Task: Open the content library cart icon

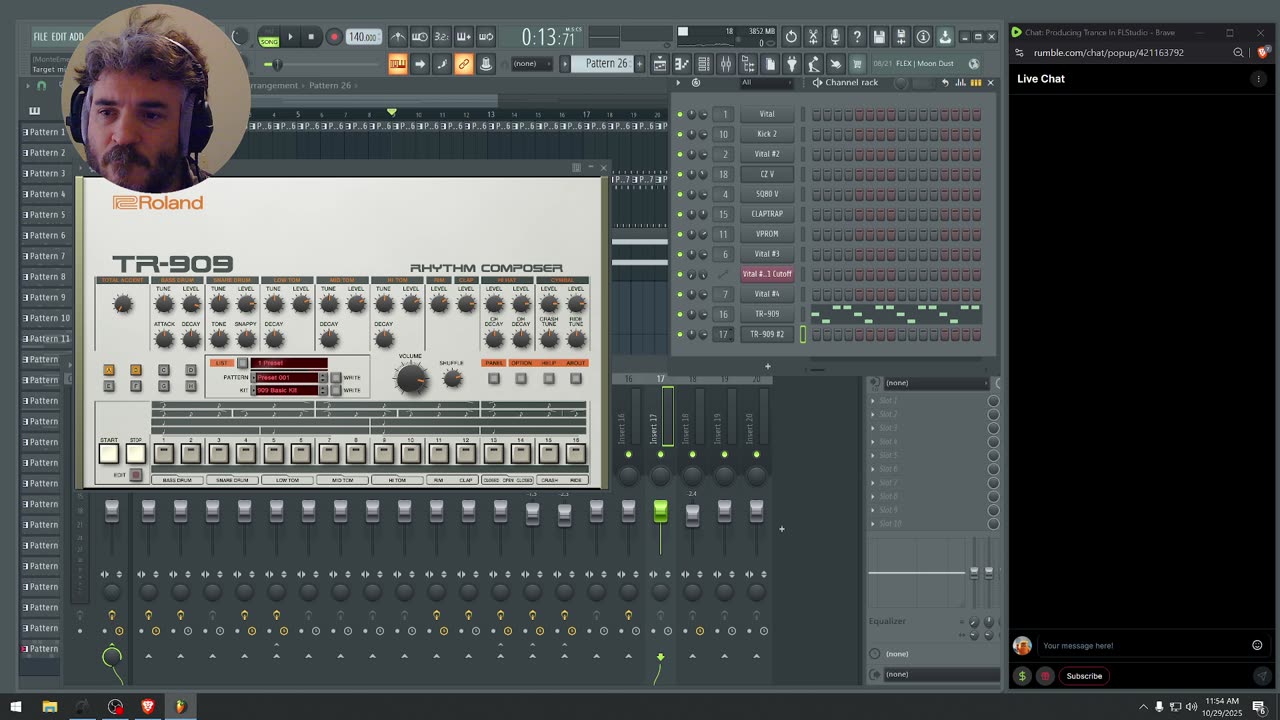Action: pos(857,64)
